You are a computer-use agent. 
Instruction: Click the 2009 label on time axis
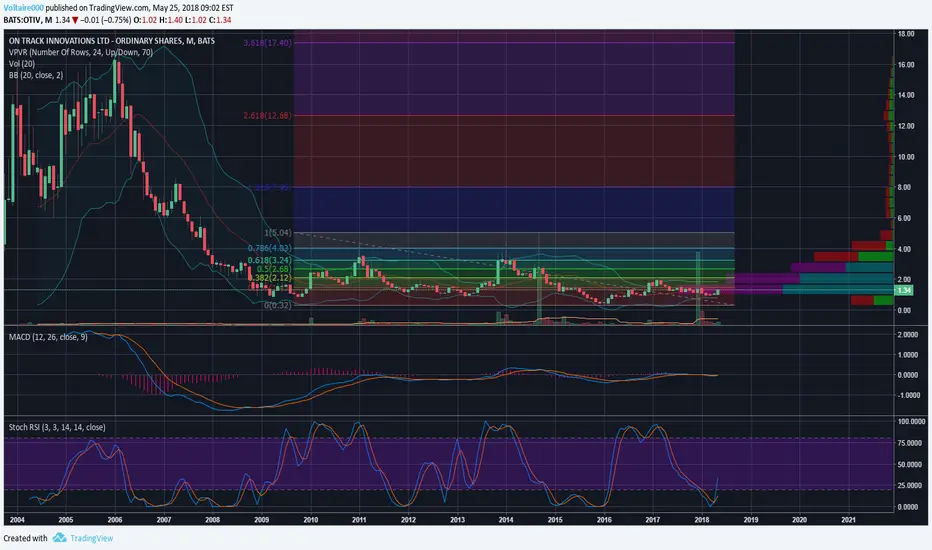(262, 520)
